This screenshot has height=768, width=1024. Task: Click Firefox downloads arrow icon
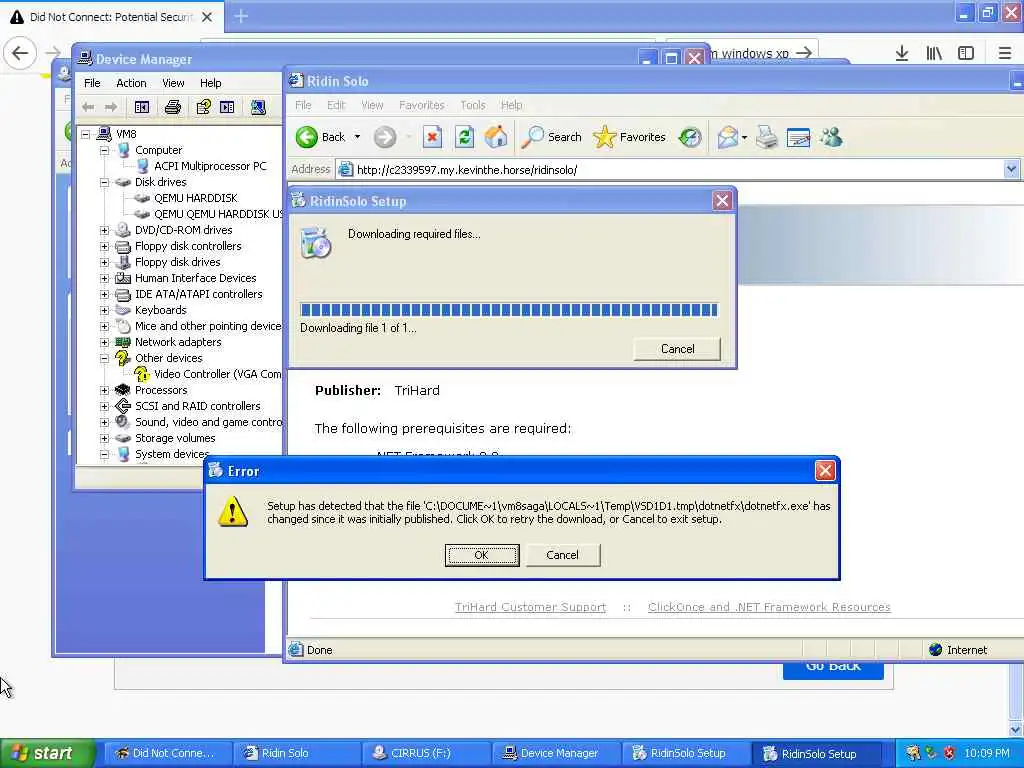tap(902, 53)
